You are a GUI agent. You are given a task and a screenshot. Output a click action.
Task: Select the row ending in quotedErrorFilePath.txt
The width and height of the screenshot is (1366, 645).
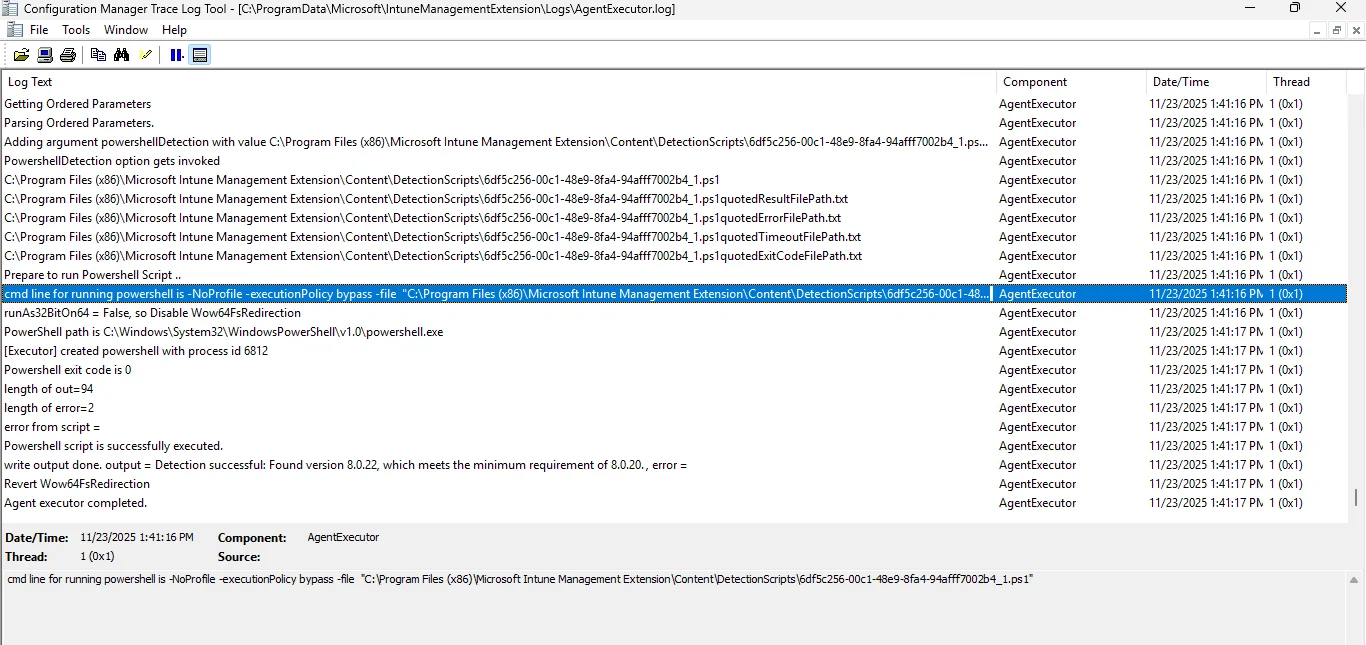674,218
